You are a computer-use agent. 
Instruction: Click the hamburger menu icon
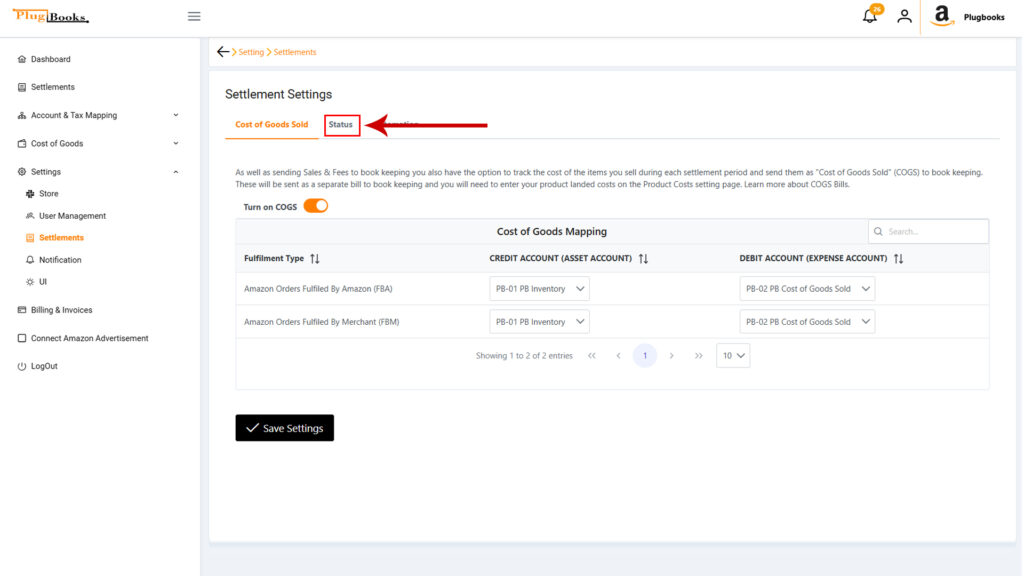pyautogui.click(x=193, y=16)
